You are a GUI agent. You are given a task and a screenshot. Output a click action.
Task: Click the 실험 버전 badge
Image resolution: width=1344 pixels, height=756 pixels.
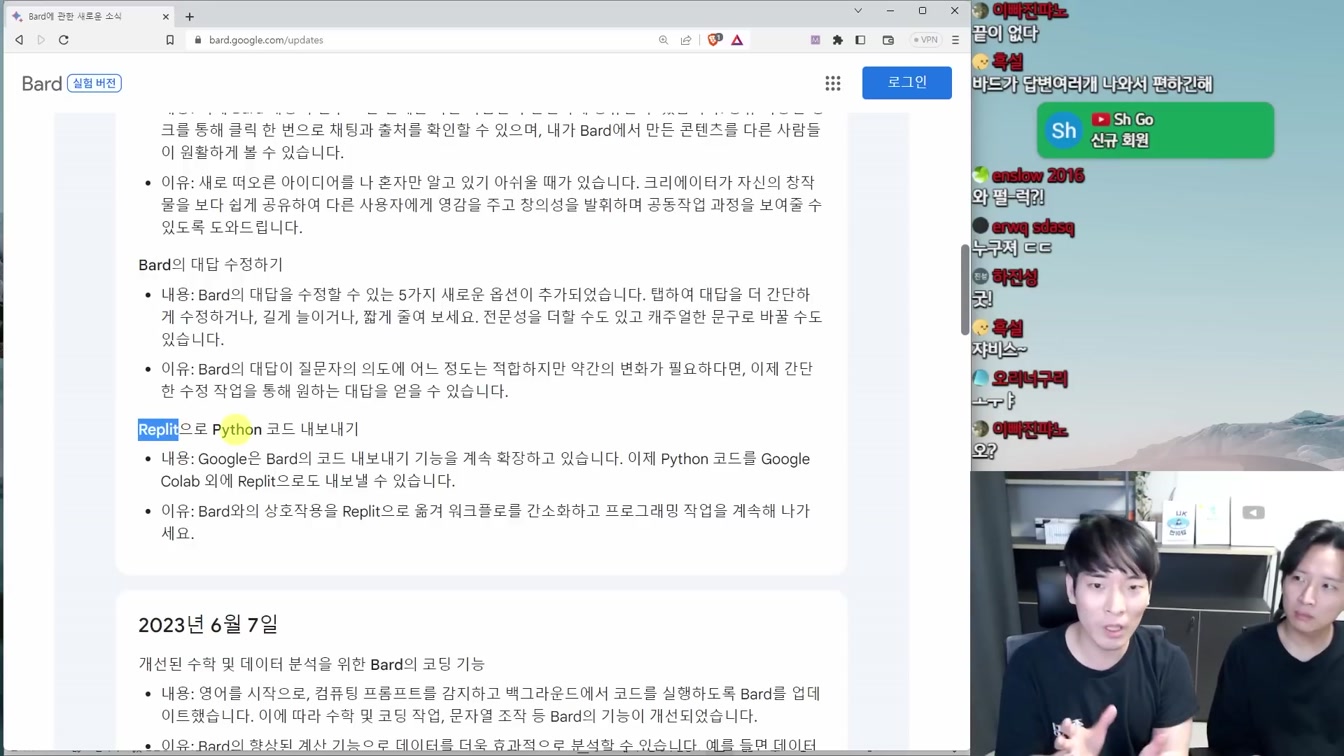(x=94, y=83)
